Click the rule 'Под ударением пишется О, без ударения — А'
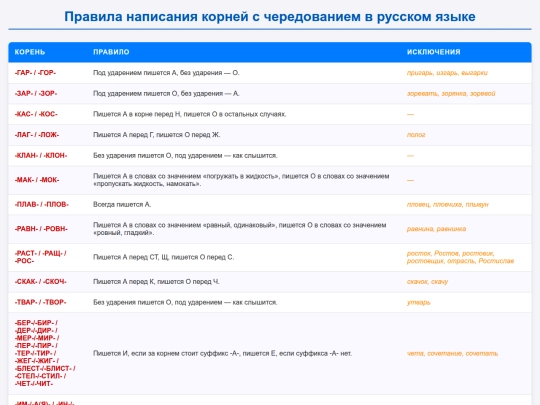This screenshot has height=405, width=540. click(x=166, y=93)
